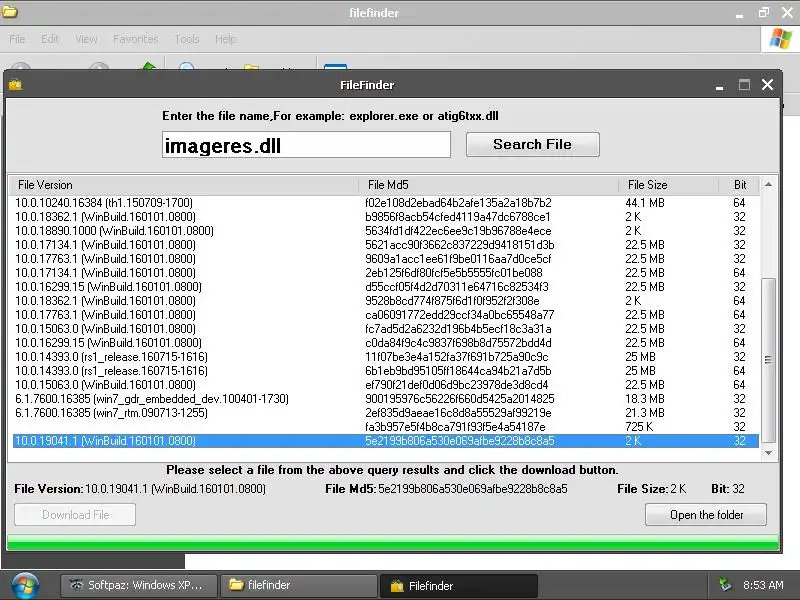This screenshot has height=600, width=800.
Task: Select row with Md5 d55ccf05f4d2d70311e64716c82534f3
Action: [385, 287]
